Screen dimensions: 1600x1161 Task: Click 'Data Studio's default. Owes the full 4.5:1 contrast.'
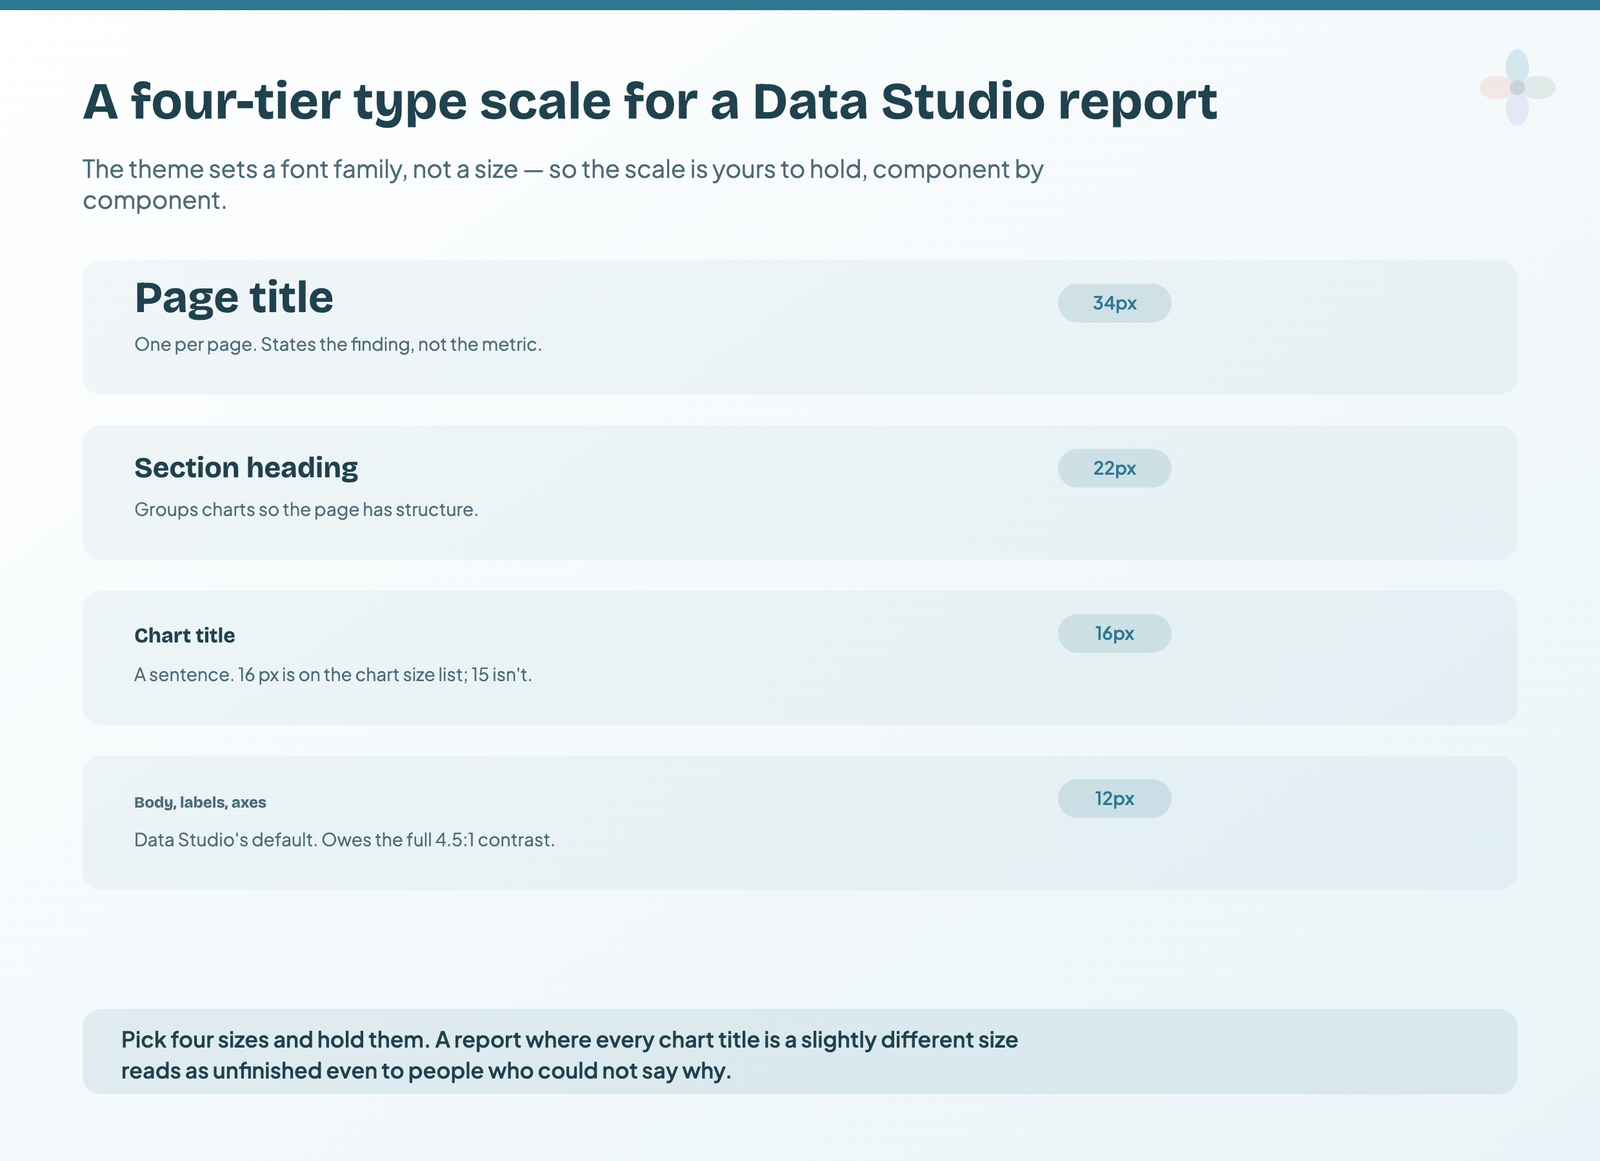click(344, 840)
